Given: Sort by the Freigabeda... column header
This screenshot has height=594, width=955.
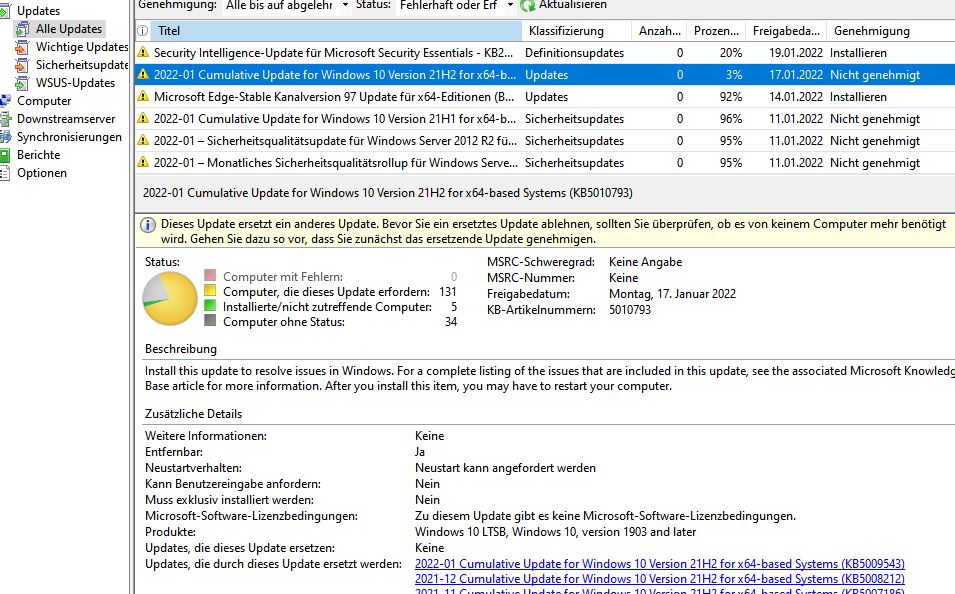Looking at the screenshot, I should [x=786, y=30].
